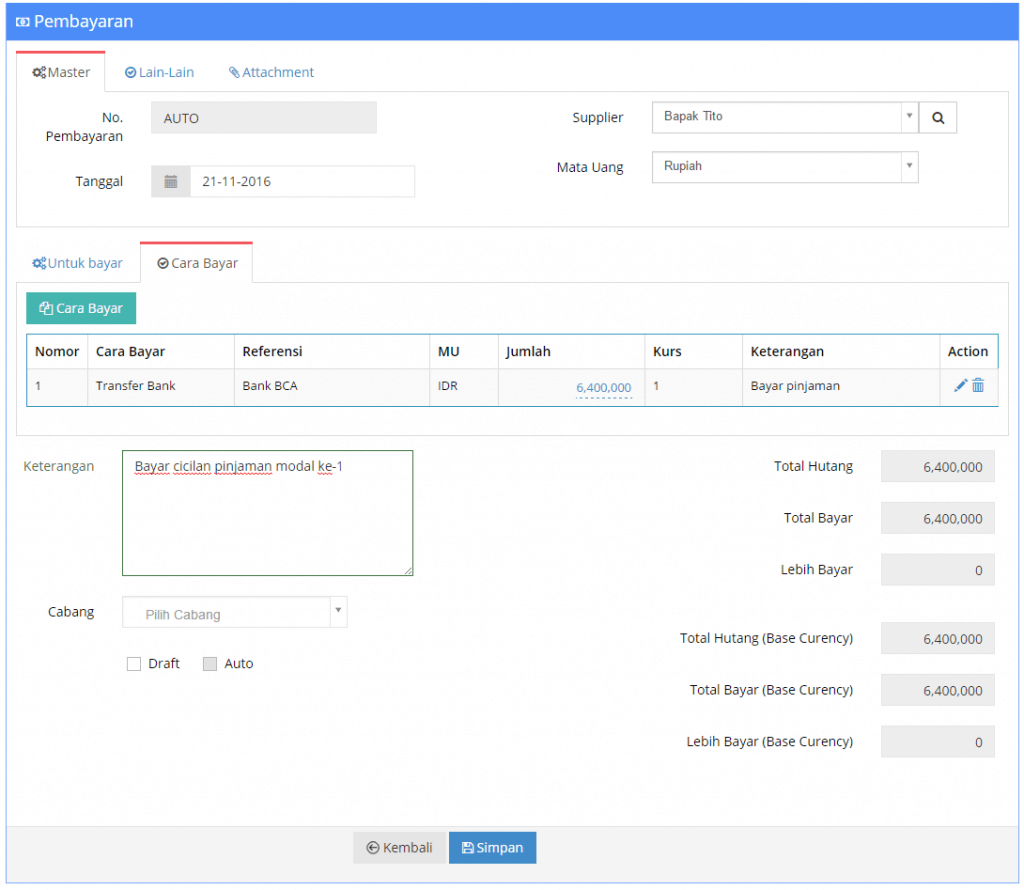
Task: Open the Attachment tab
Action: pyautogui.click(x=271, y=72)
